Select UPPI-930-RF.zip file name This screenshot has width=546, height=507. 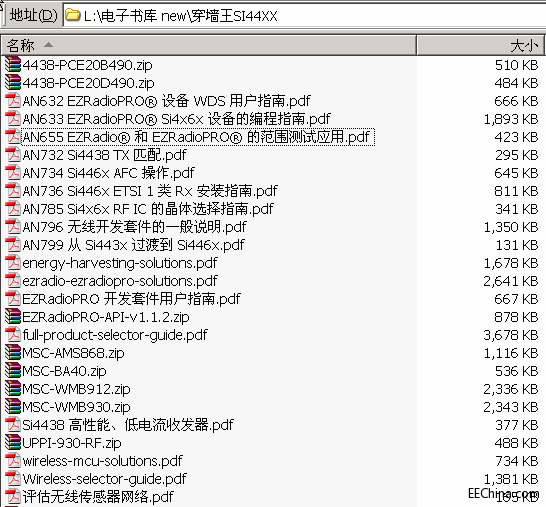point(72,443)
